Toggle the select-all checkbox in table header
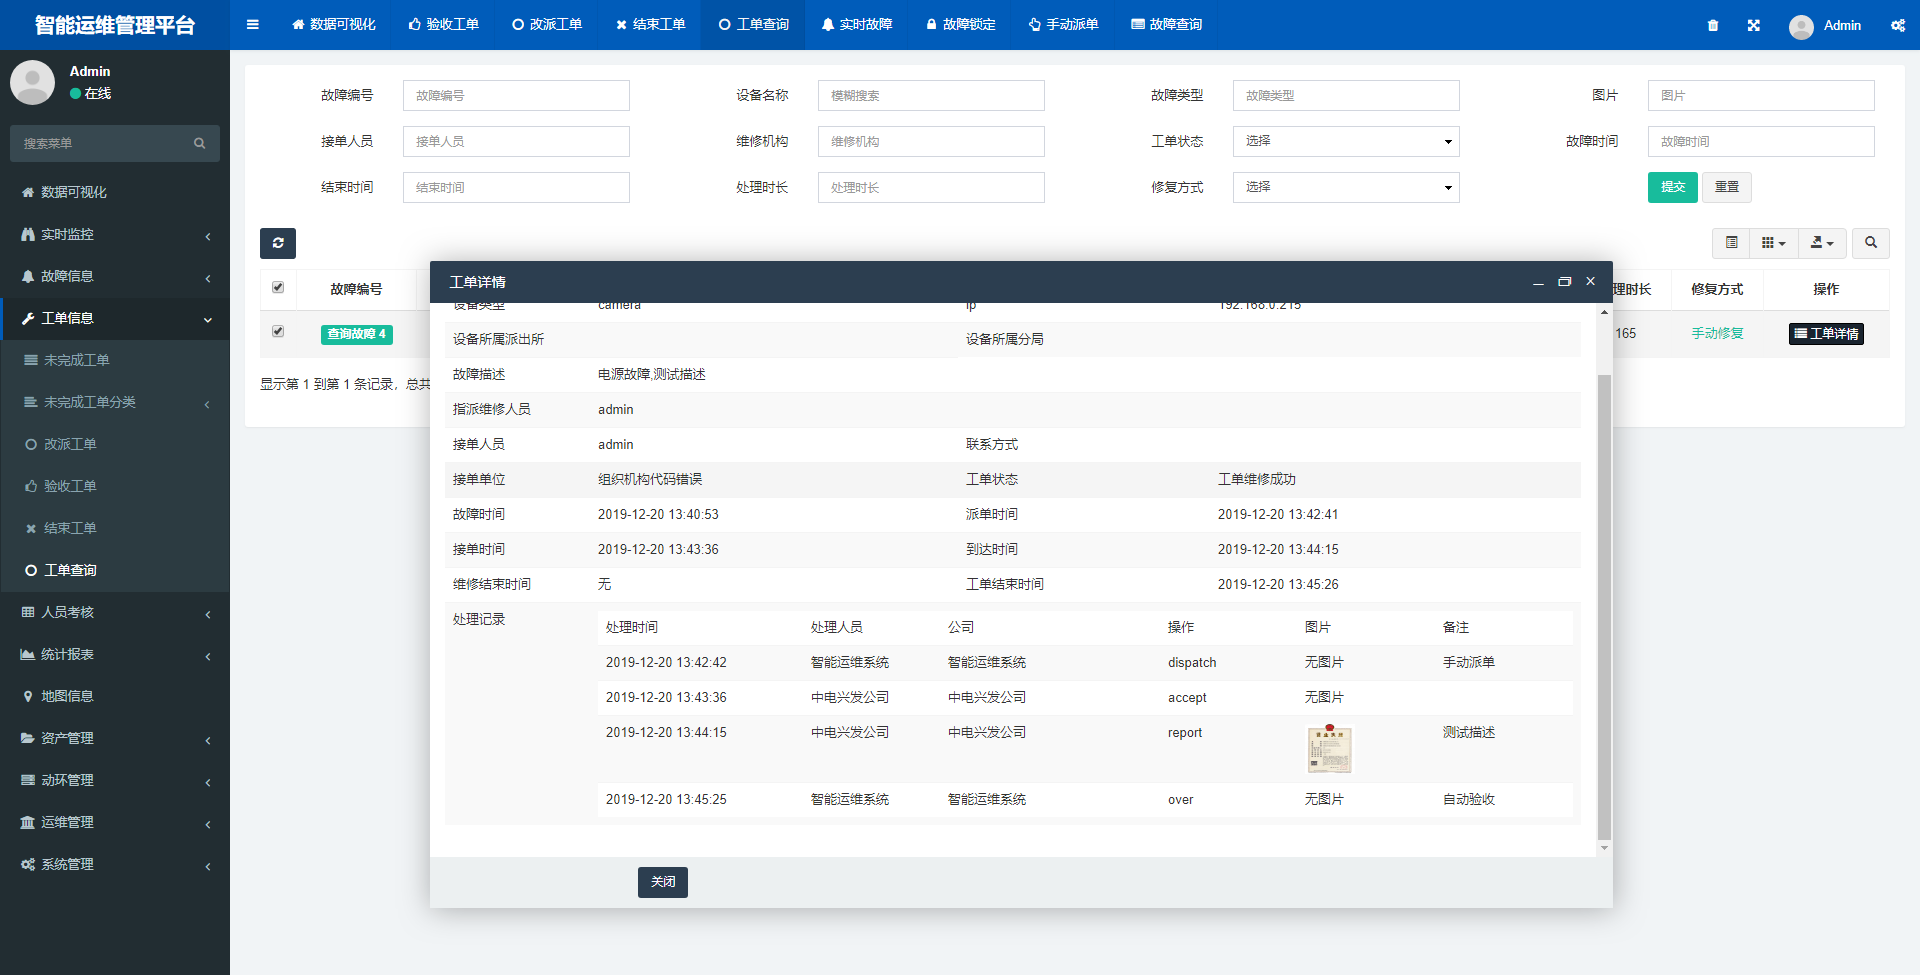 pos(278,288)
